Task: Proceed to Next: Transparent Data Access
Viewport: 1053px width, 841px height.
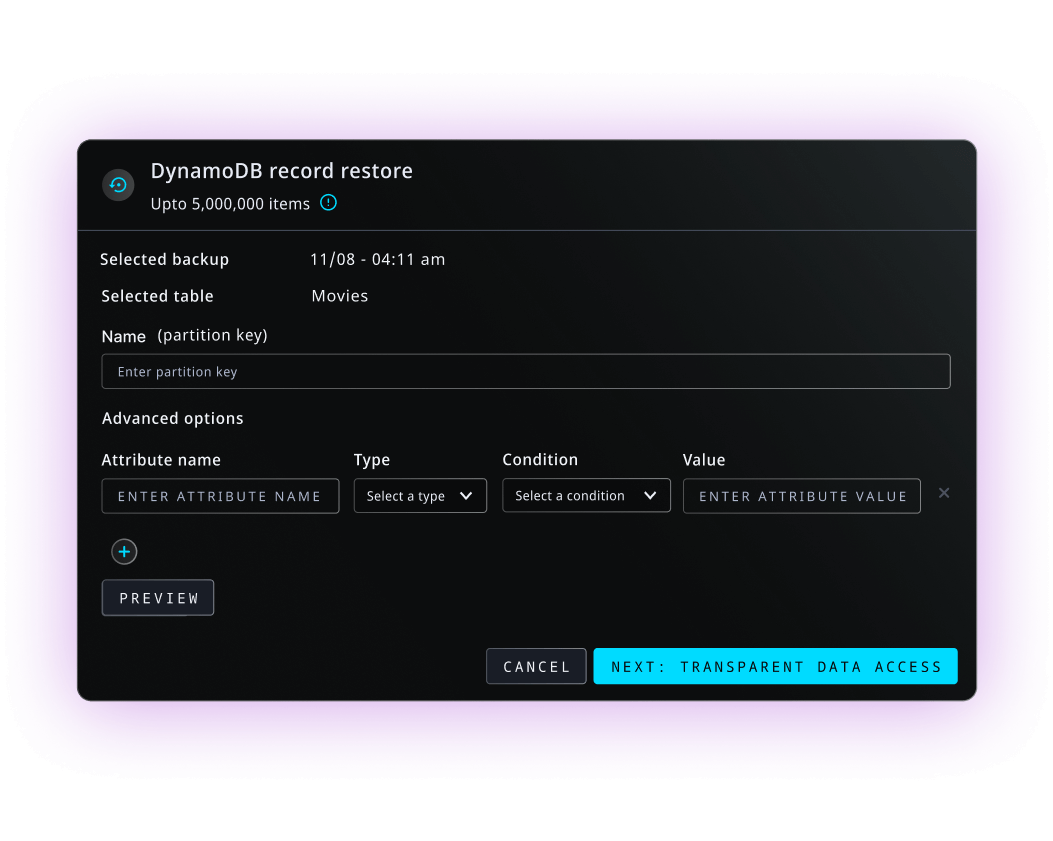Action: pos(776,666)
